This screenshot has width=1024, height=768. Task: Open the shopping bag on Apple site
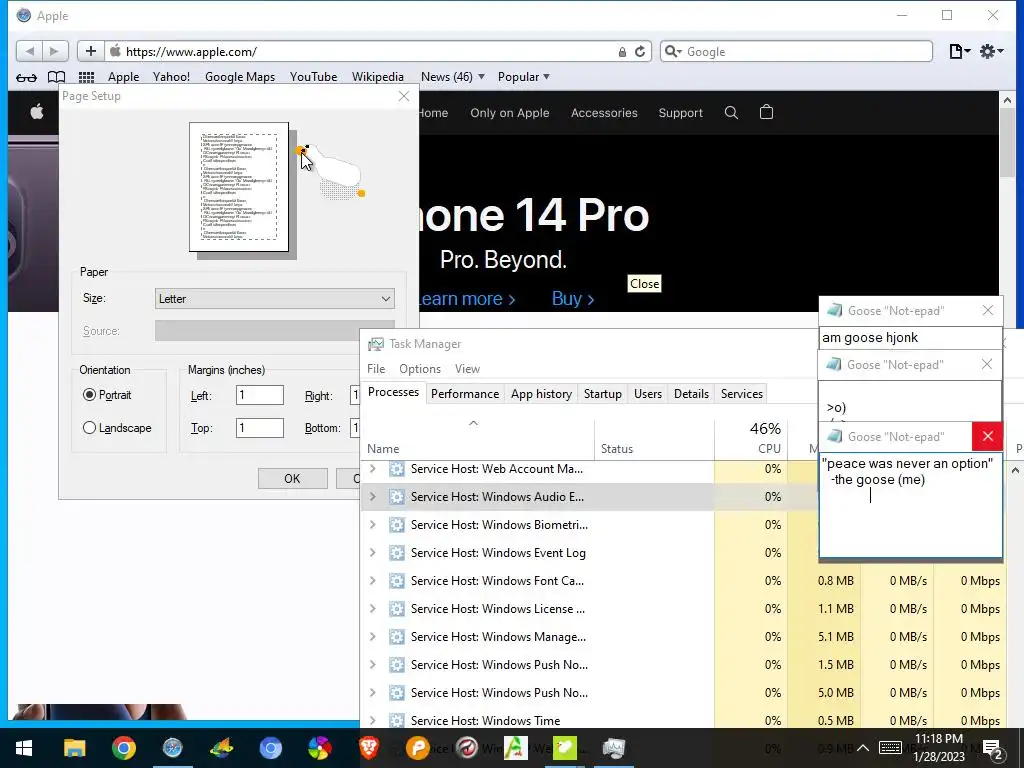point(766,112)
